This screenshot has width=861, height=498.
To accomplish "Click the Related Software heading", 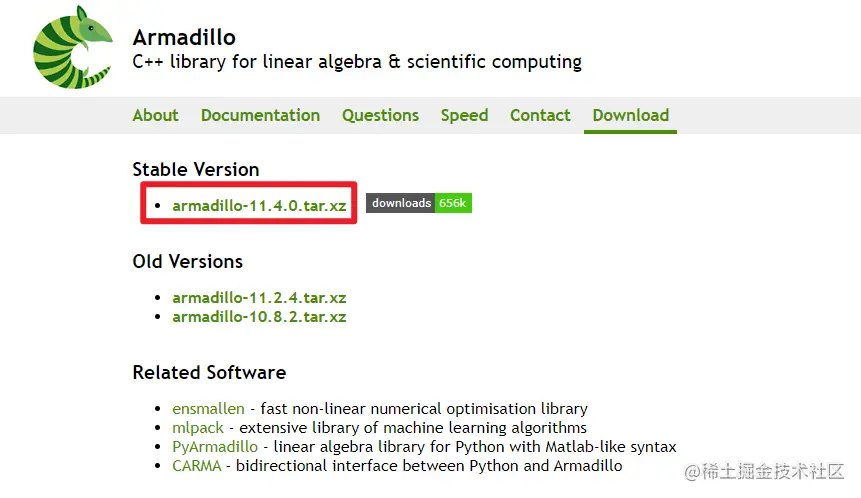I will (209, 372).
